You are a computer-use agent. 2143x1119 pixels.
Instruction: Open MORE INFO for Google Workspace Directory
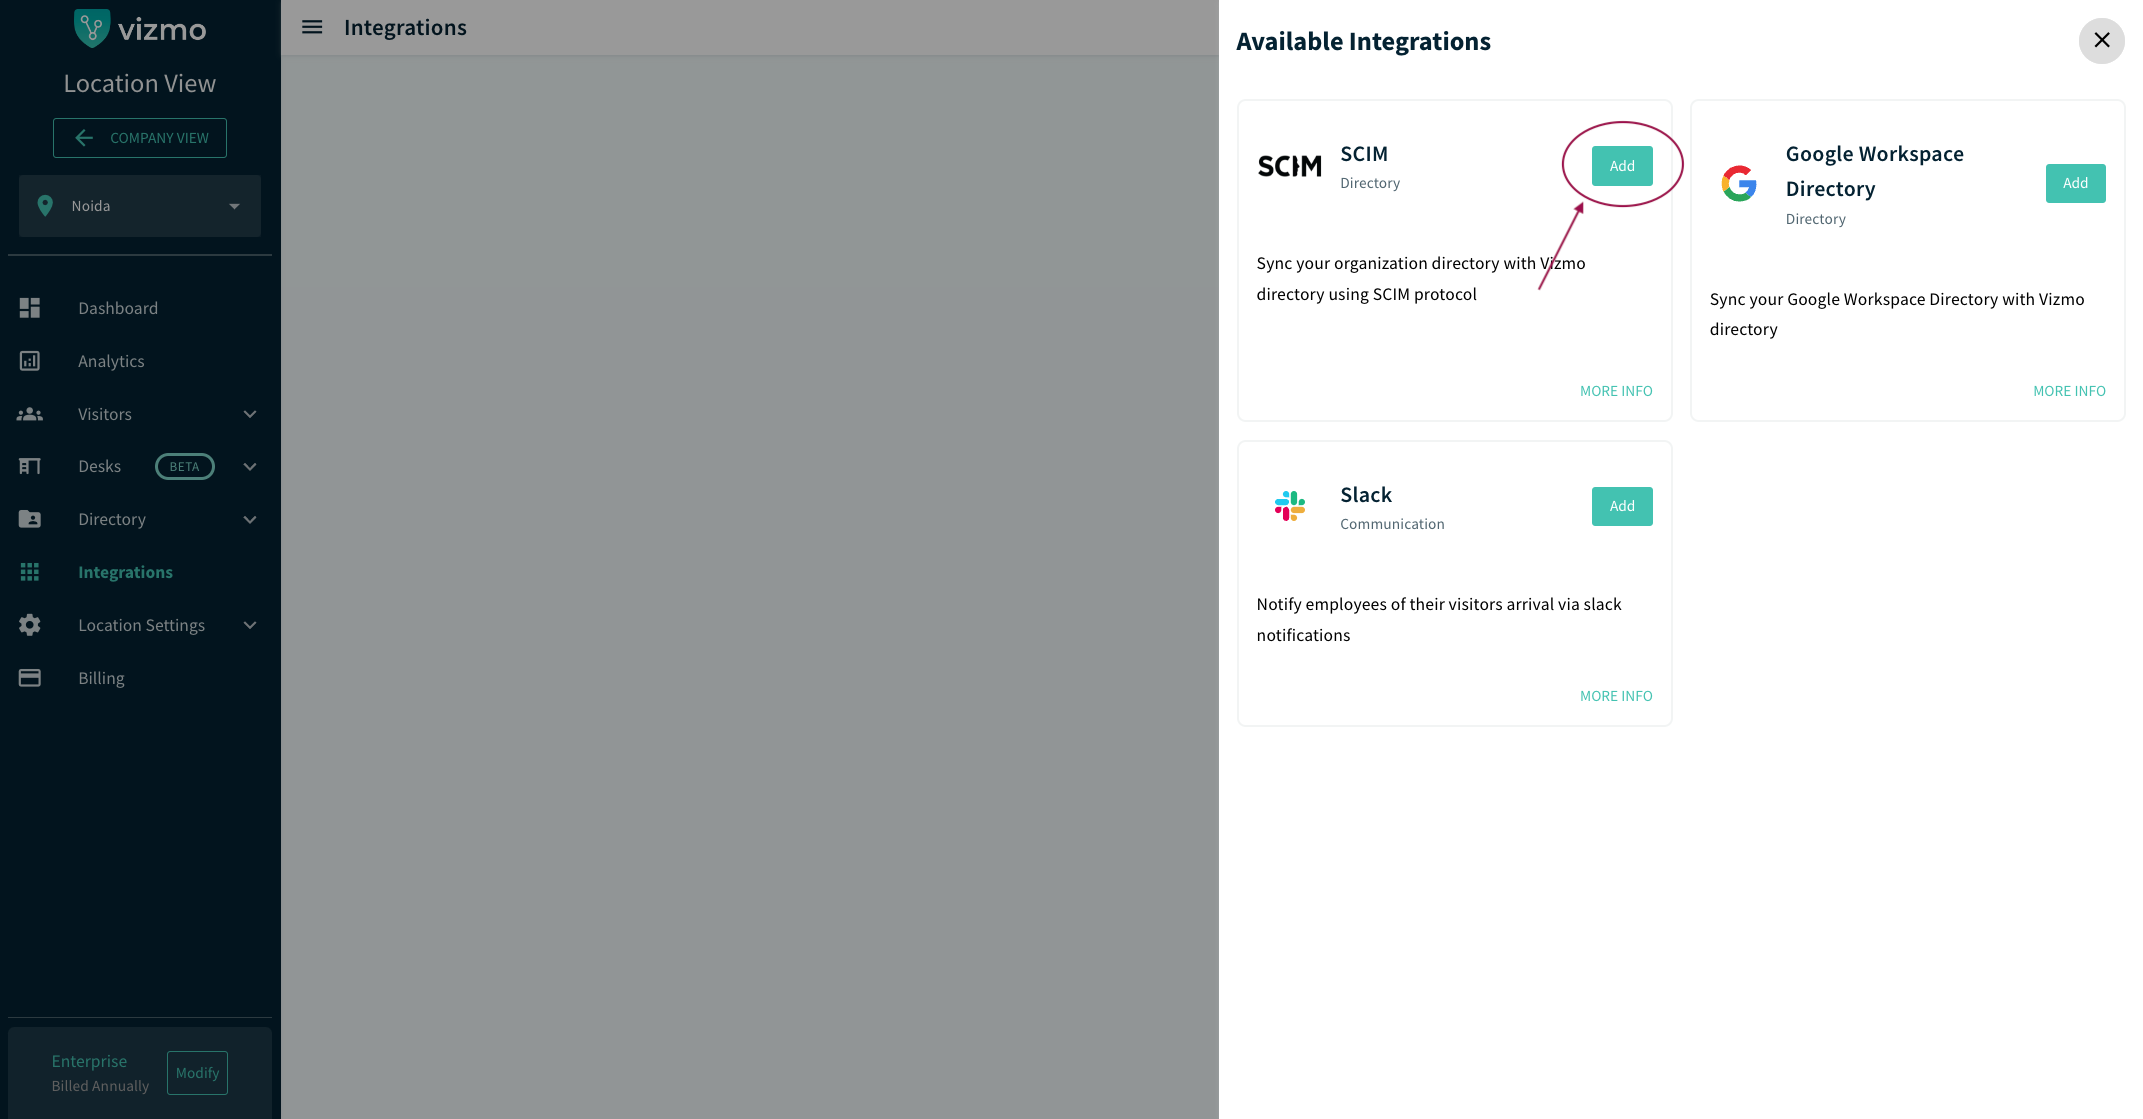pyautogui.click(x=2069, y=391)
